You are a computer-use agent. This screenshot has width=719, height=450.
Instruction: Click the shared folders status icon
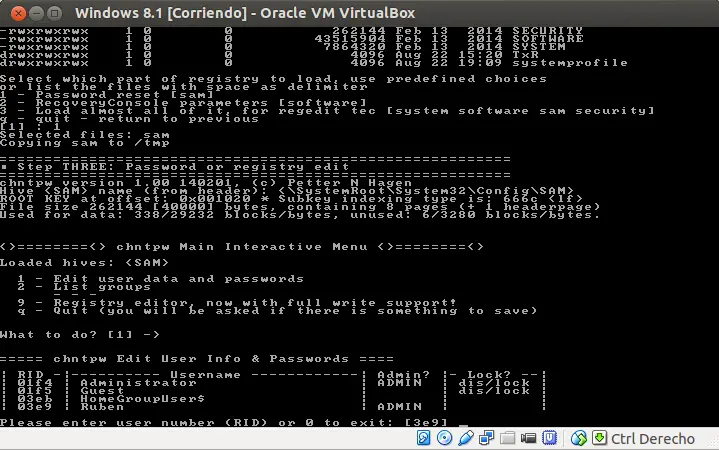click(507, 438)
